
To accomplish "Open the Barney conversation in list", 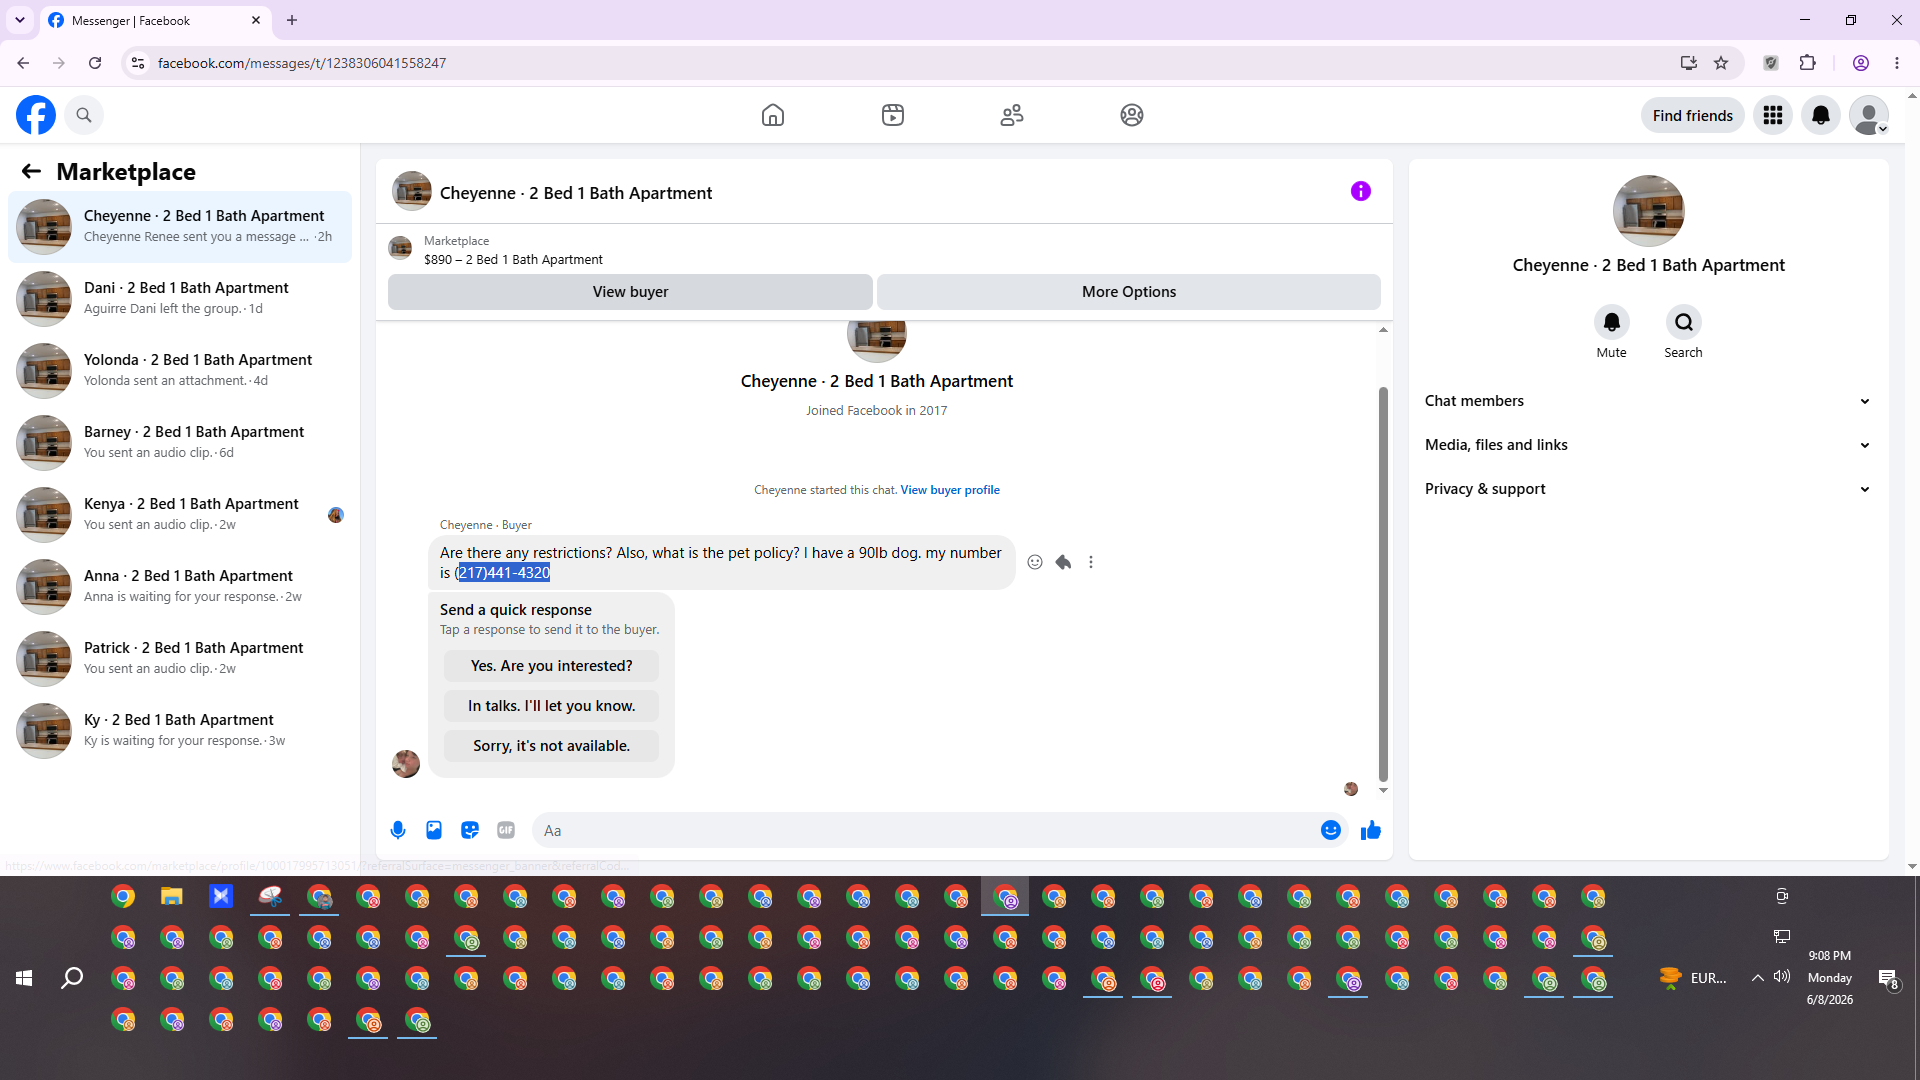I will (x=180, y=443).
